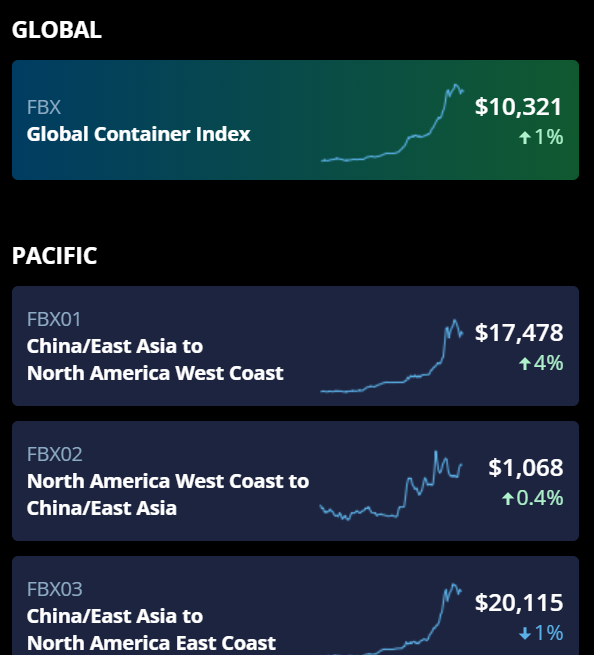Select the $1,068 price value
Screen dimensions: 594x655
525,467
